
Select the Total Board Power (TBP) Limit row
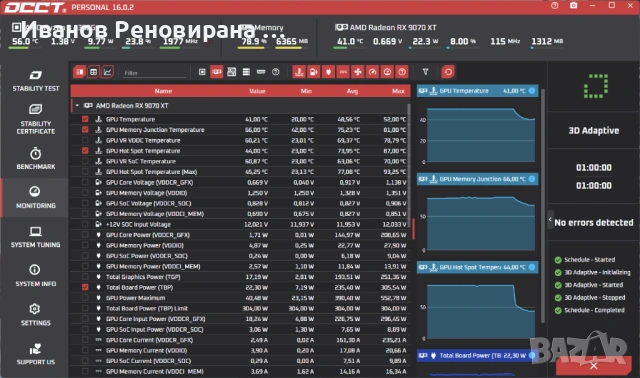pyautogui.click(x=241, y=308)
